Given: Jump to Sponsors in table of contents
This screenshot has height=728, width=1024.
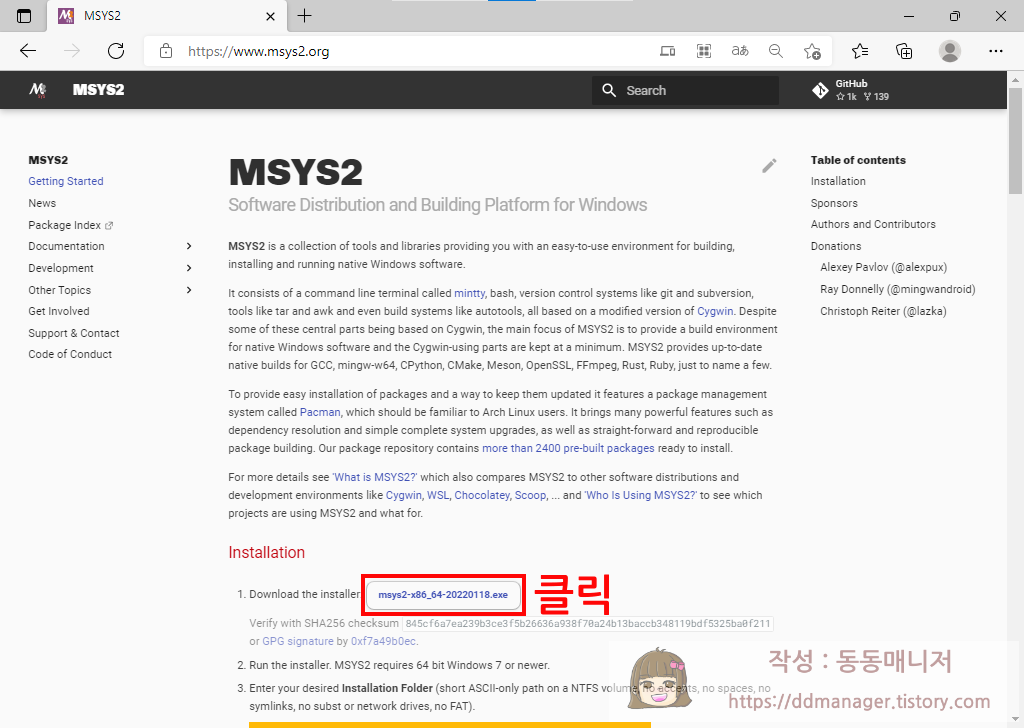Looking at the screenshot, I should coord(834,203).
